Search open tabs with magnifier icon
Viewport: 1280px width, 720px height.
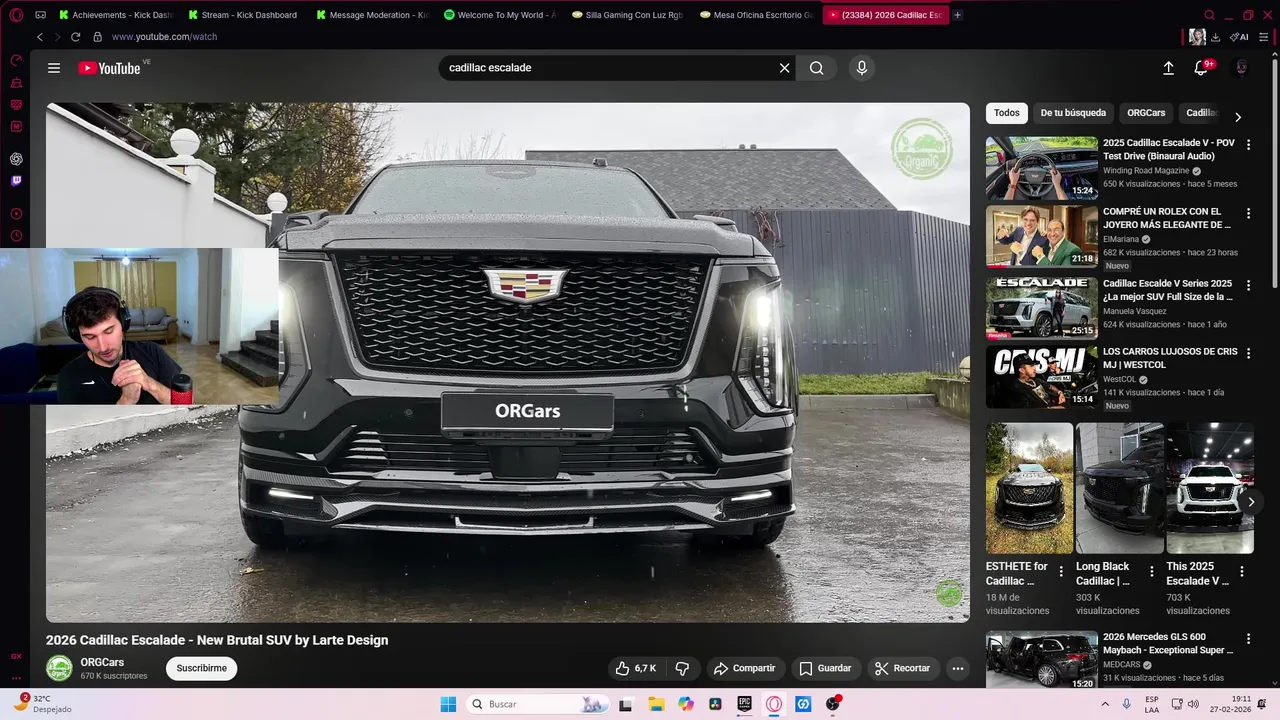point(1210,15)
